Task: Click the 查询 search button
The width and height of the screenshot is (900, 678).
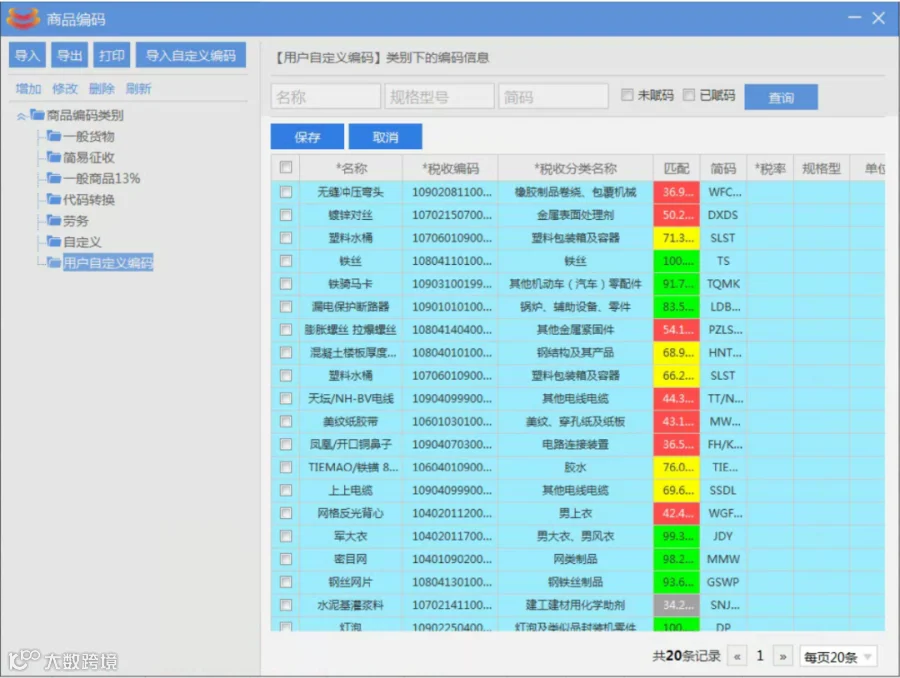Action: tap(781, 97)
